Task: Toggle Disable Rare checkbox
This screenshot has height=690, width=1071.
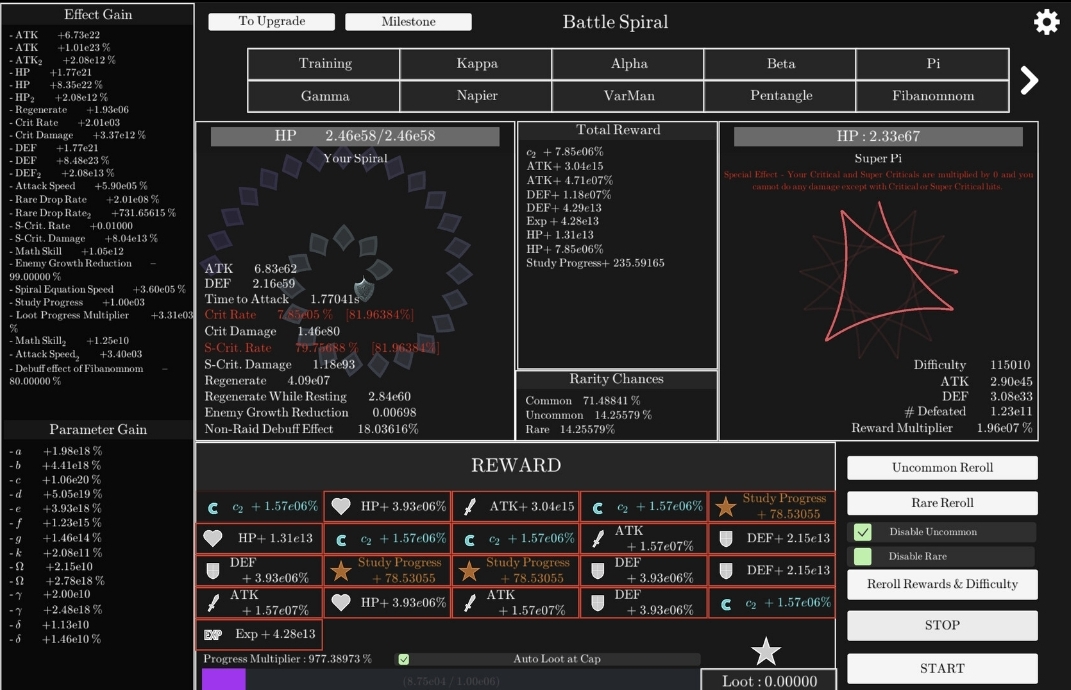Action: [863, 556]
